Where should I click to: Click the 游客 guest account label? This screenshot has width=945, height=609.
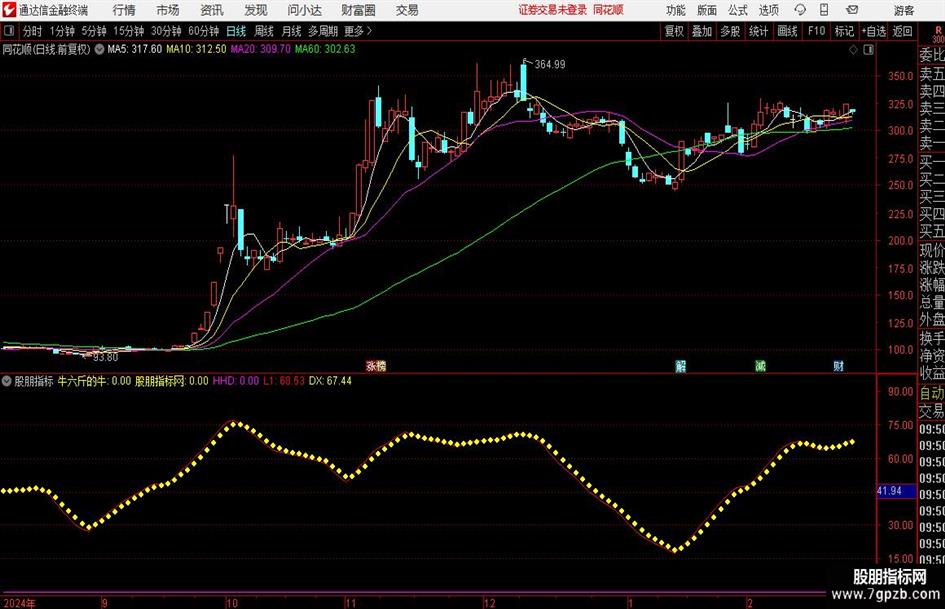pyautogui.click(x=904, y=10)
